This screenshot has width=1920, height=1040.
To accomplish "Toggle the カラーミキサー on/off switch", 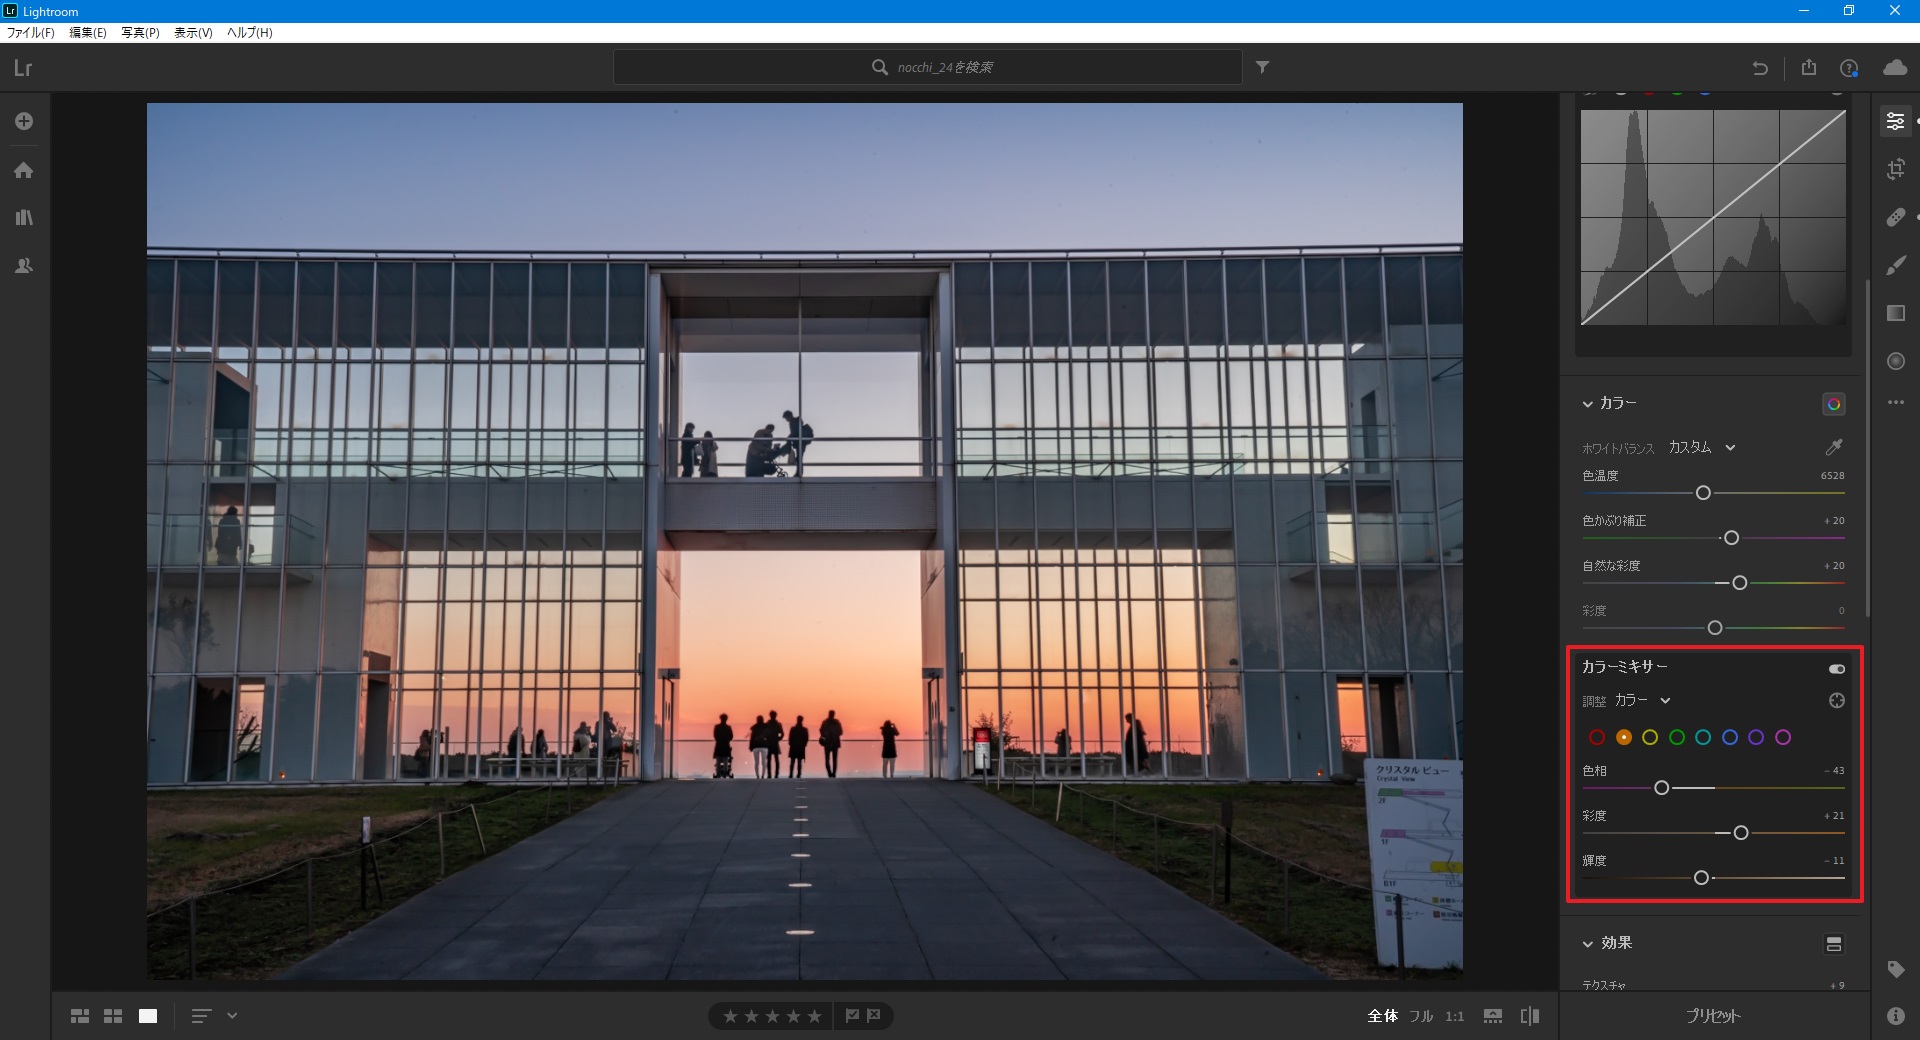I will coord(1836,668).
